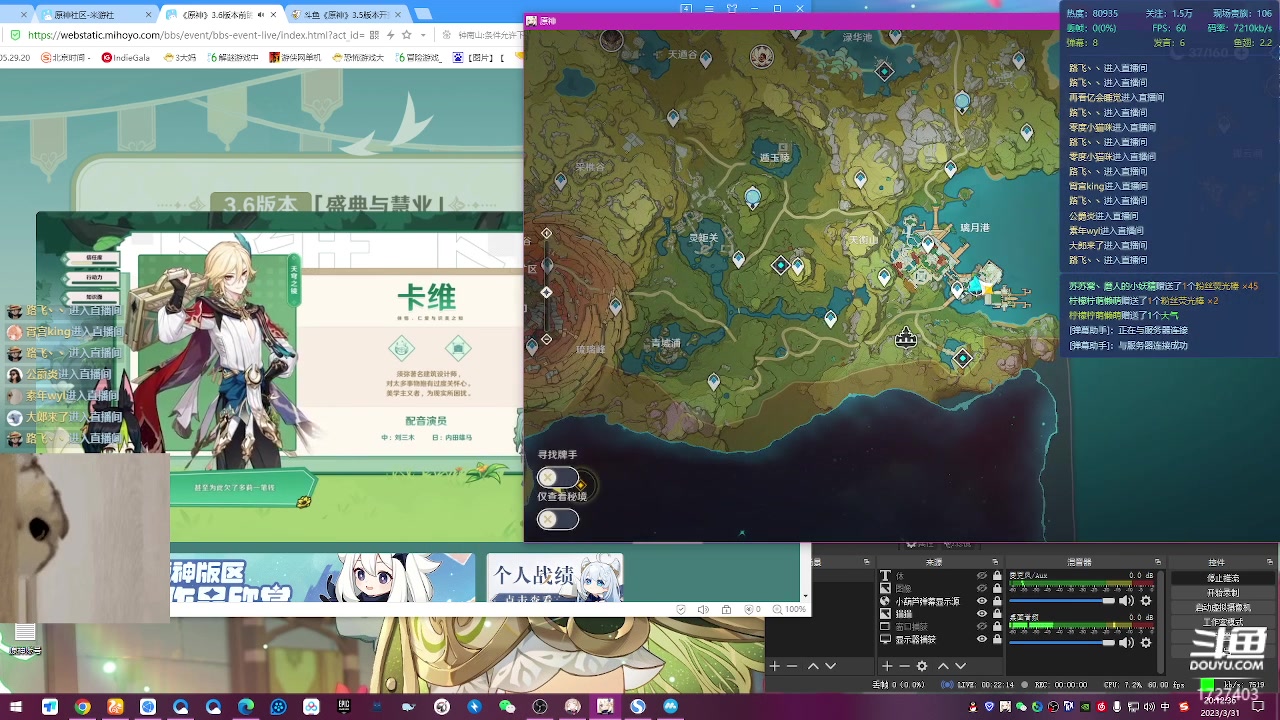The width and height of the screenshot is (1280, 720).
Task: Open the Windows notification center
Action: [x=1258, y=707]
